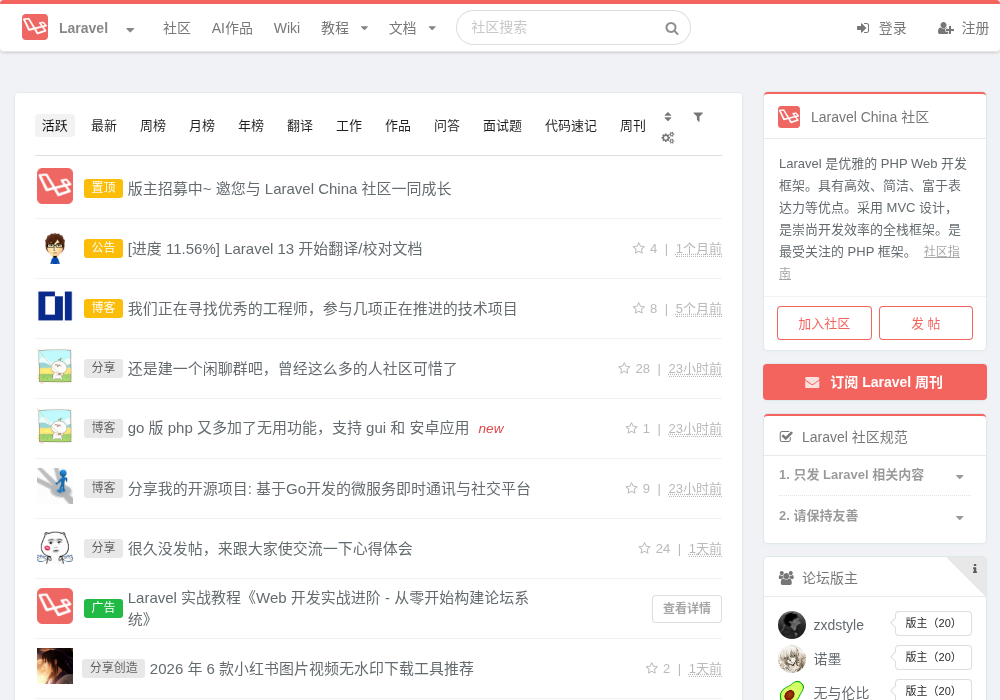
Task: Click the gears settings icon
Action: tap(668, 138)
